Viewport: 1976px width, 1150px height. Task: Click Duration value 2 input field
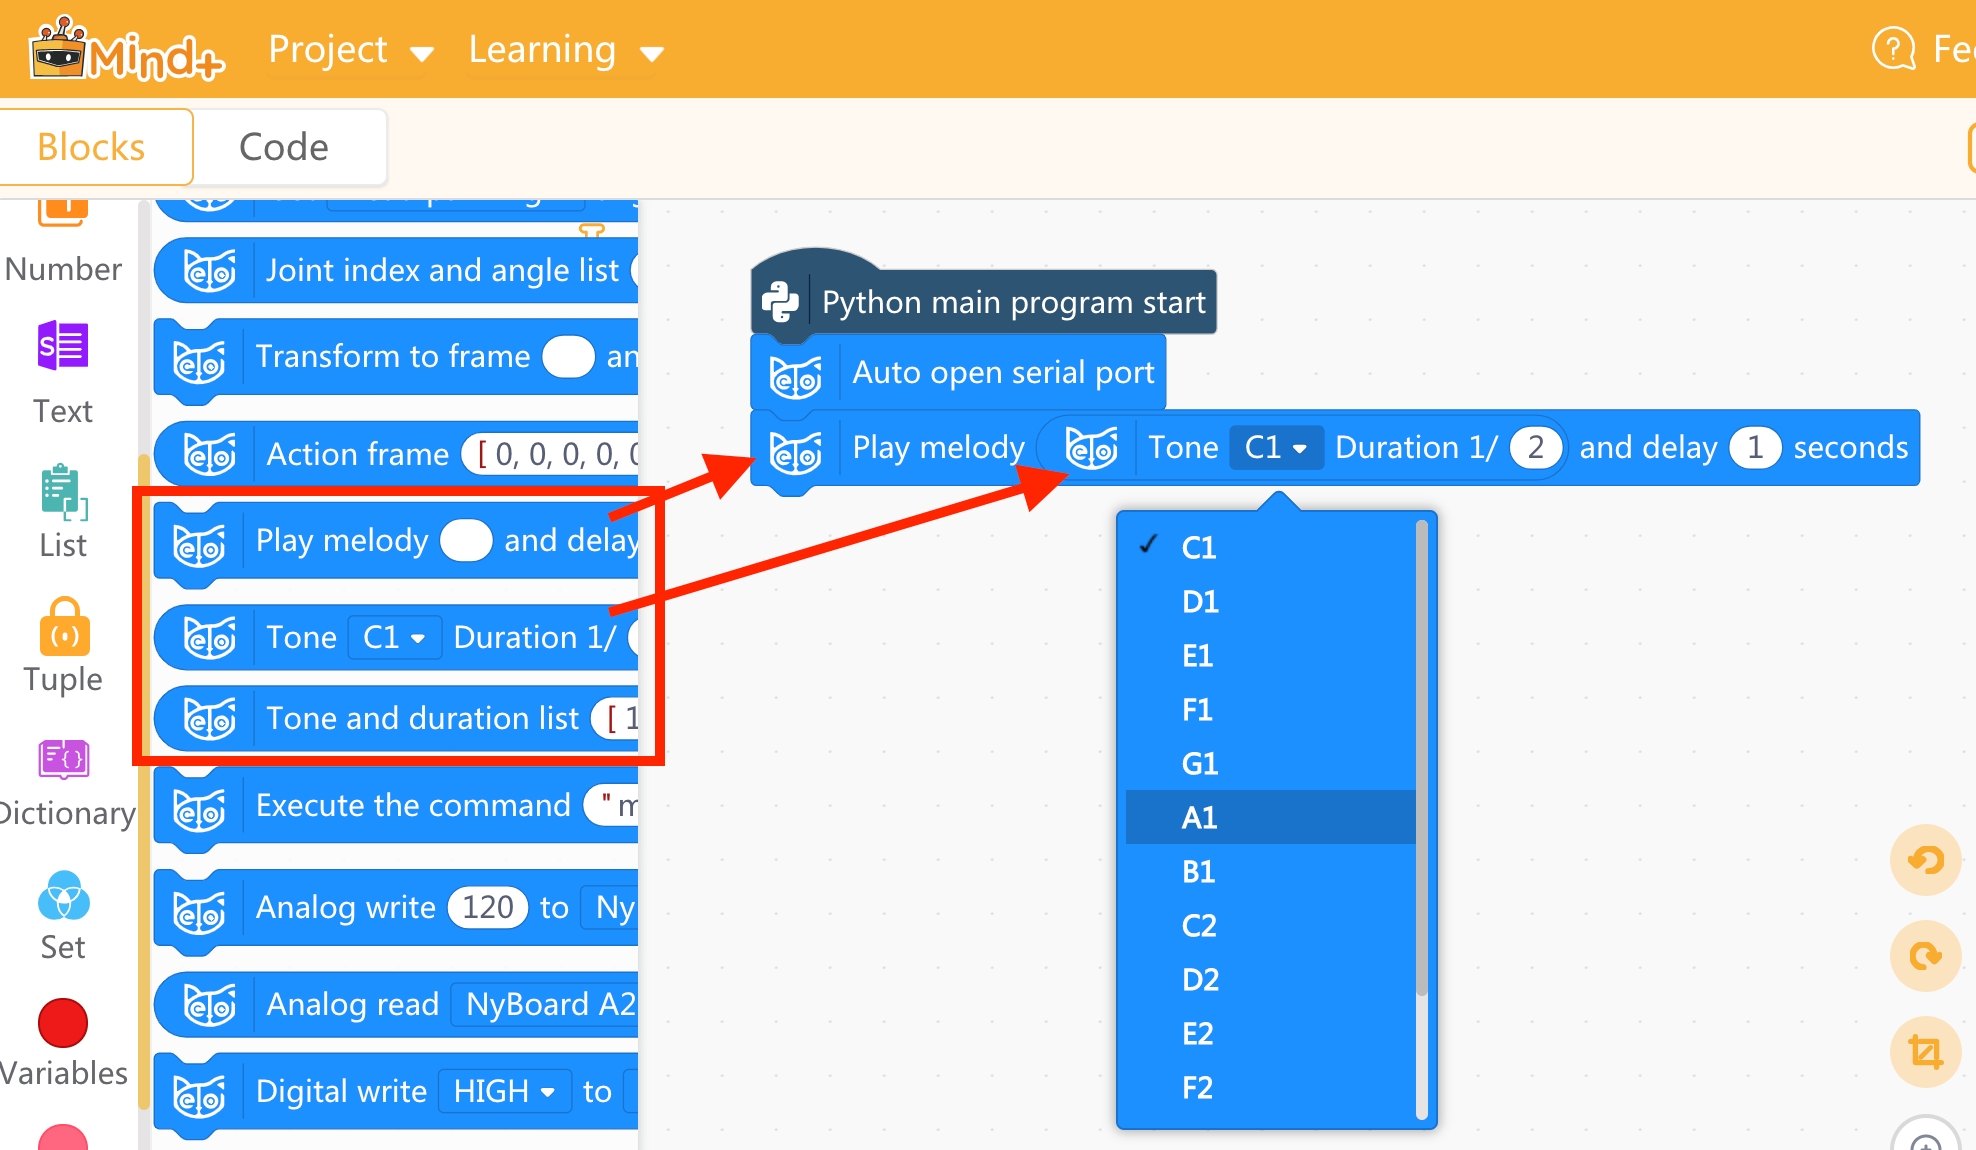pyautogui.click(x=1535, y=448)
